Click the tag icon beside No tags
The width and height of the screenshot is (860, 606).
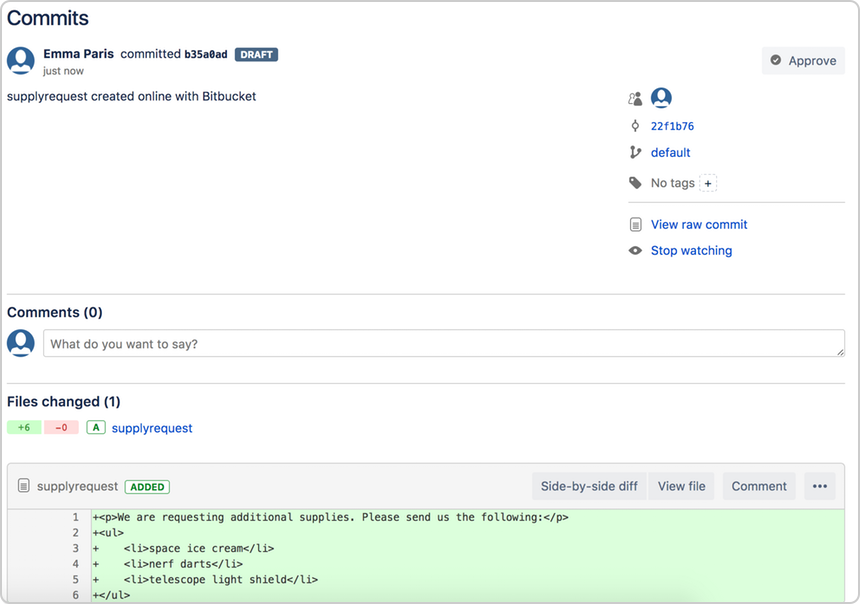(x=635, y=182)
